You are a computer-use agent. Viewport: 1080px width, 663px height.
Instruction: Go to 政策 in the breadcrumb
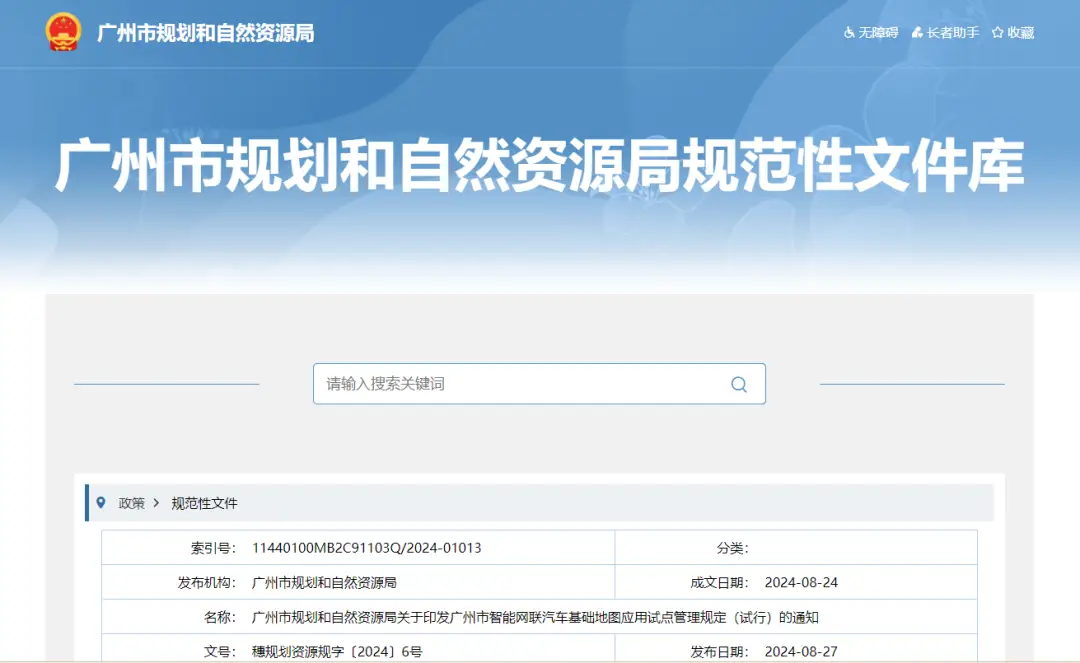tap(131, 503)
